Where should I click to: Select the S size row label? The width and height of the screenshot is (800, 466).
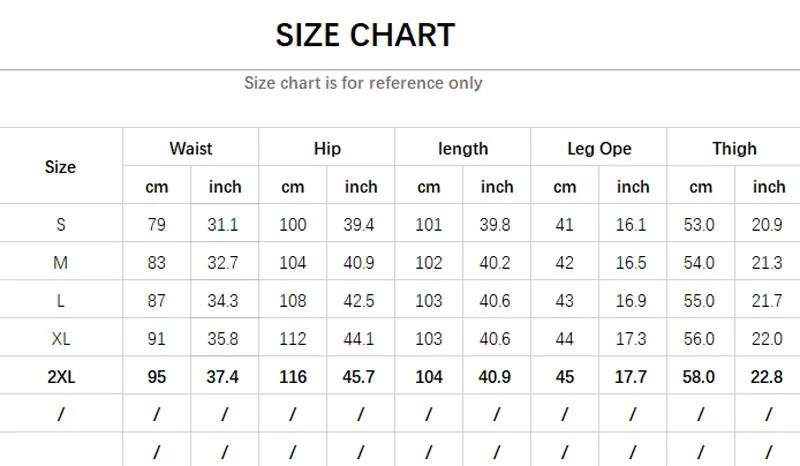pyautogui.click(x=60, y=225)
